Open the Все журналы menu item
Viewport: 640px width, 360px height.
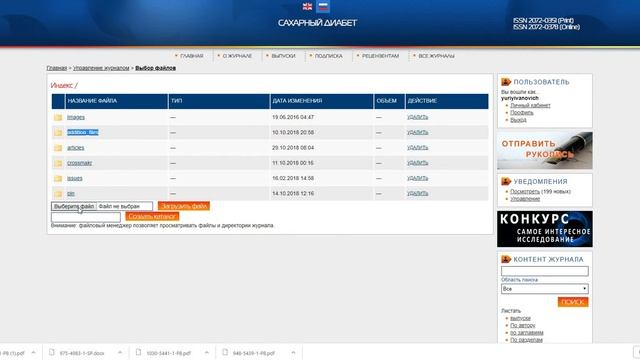(x=436, y=56)
